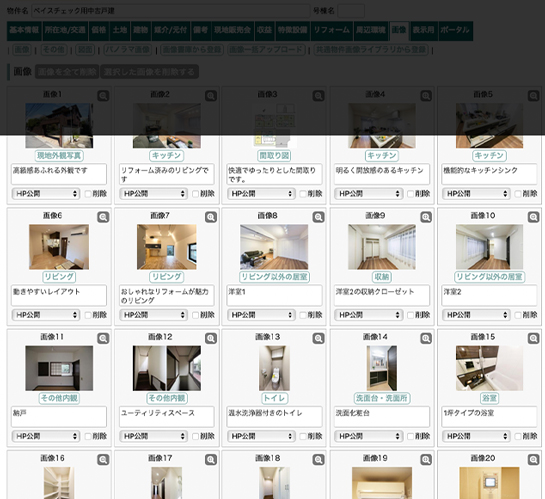The height and width of the screenshot is (499, 545).
Task: Click the magnifier icon for 画像19
Action: tap(426, 460)
